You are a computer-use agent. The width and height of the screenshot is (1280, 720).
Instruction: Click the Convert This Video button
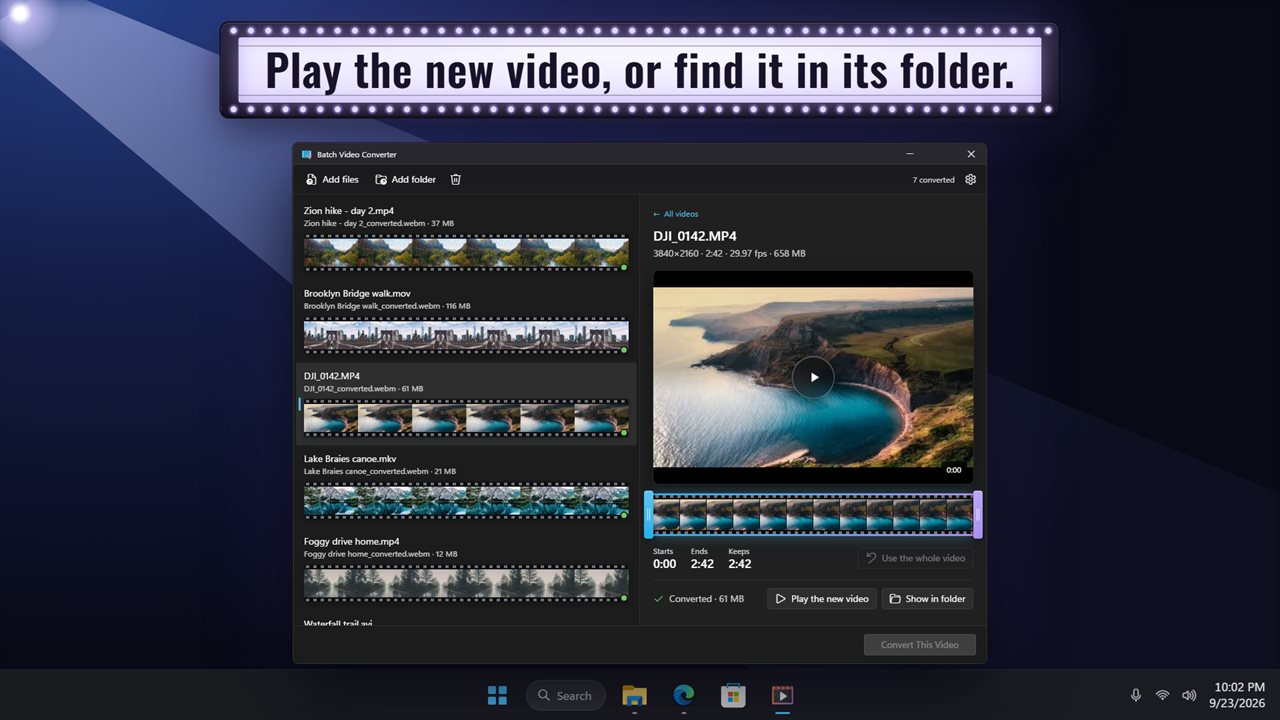click(x=920, y=645)
